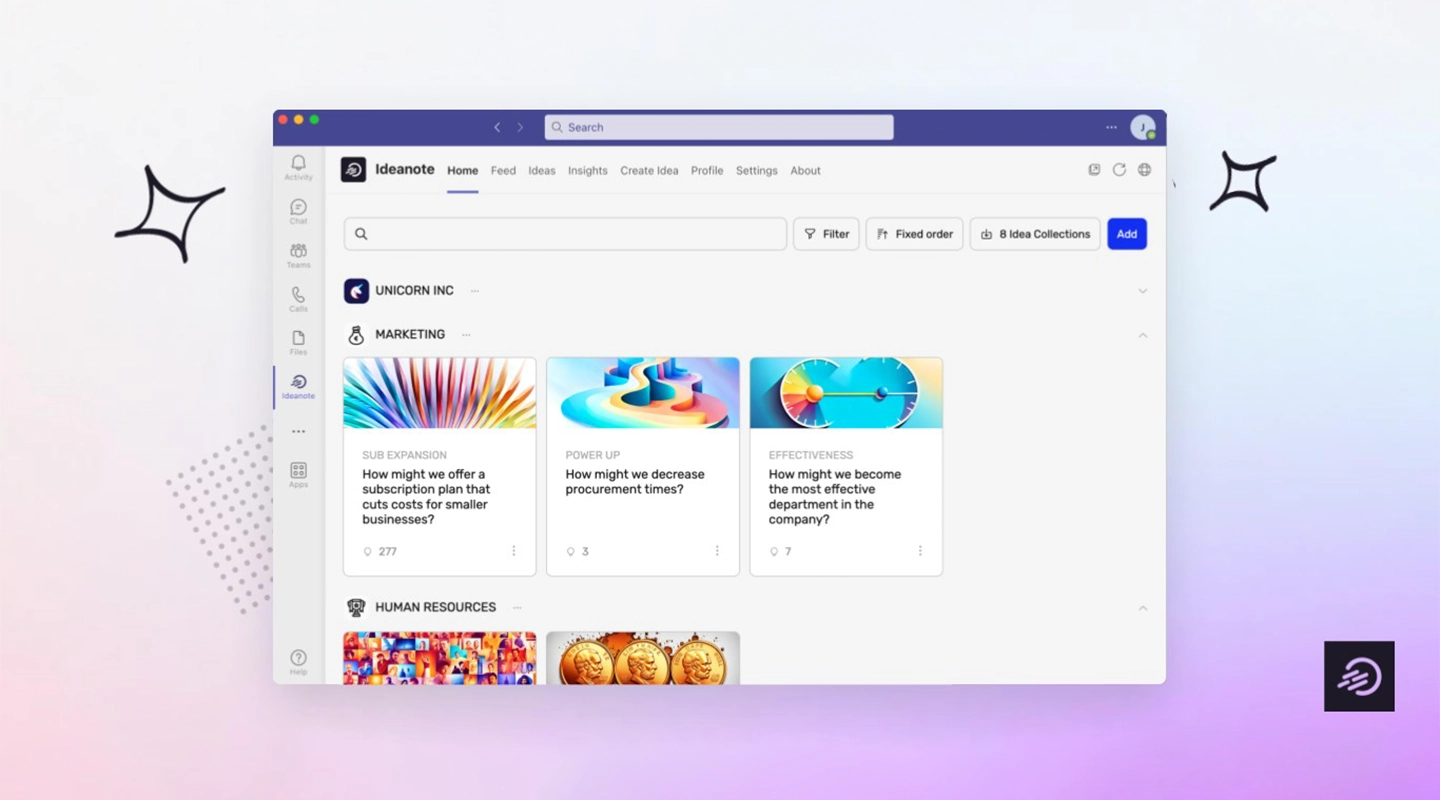Image resolution: width=1440 pixels, height=800 pixels.
Task: Click the Marketing section icon
Action: click(x=356, y=335)
